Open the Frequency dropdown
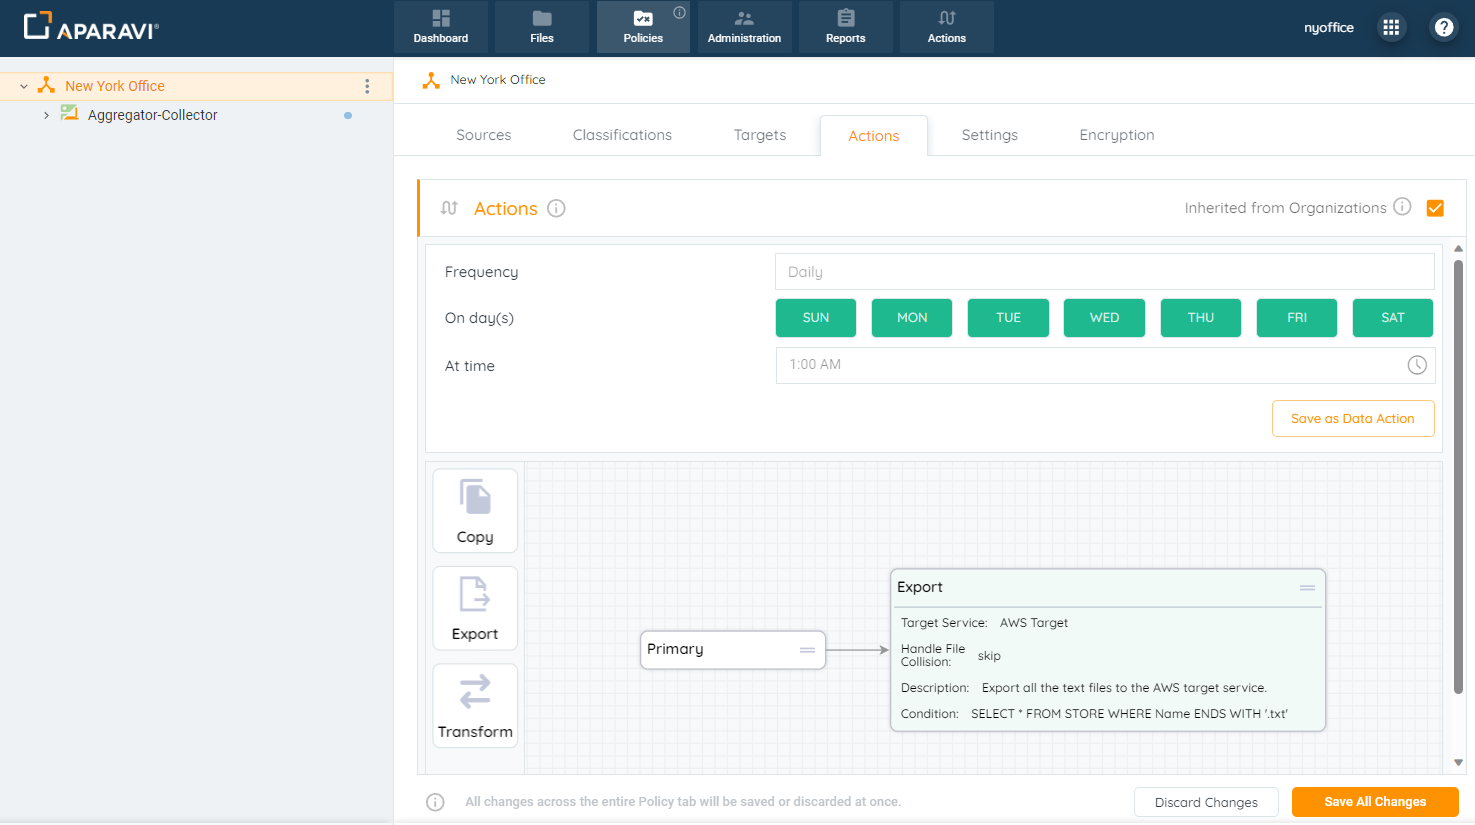This screenshot has width=1475, height=825. [1104, 272]
